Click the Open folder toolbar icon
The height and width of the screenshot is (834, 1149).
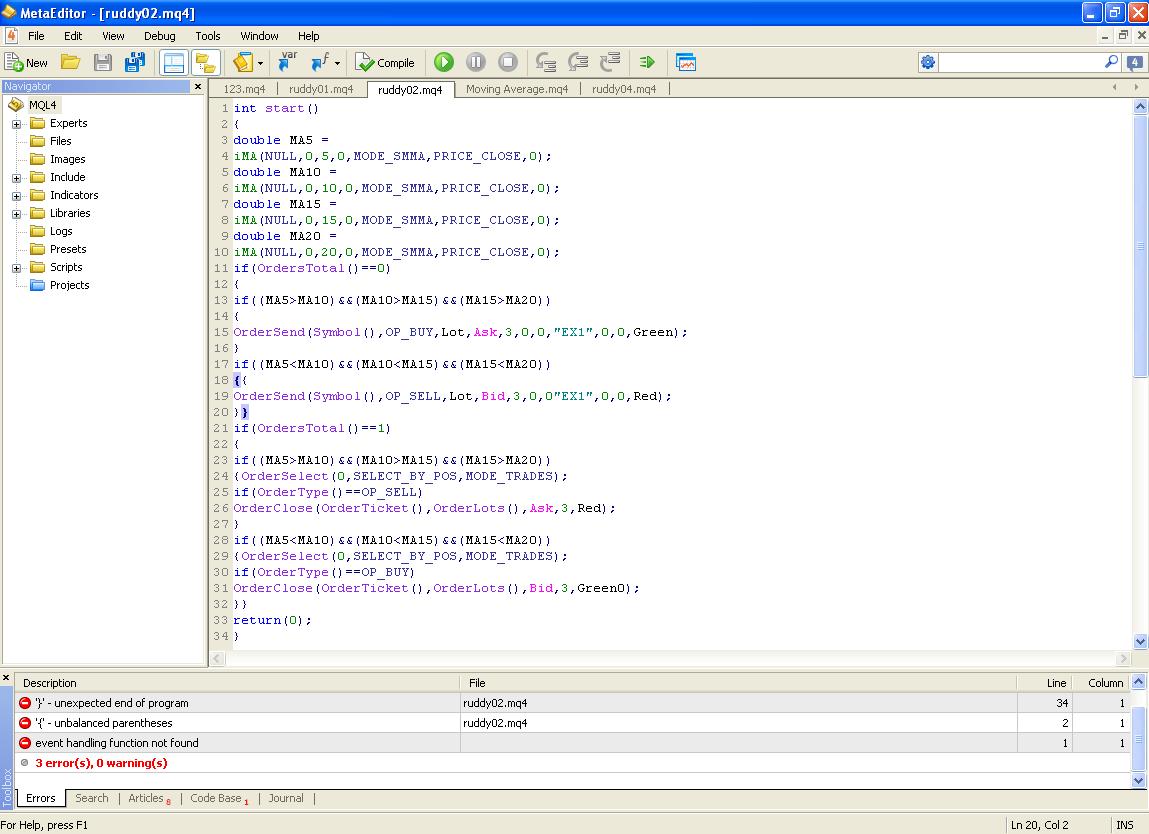tap(70, 62)
